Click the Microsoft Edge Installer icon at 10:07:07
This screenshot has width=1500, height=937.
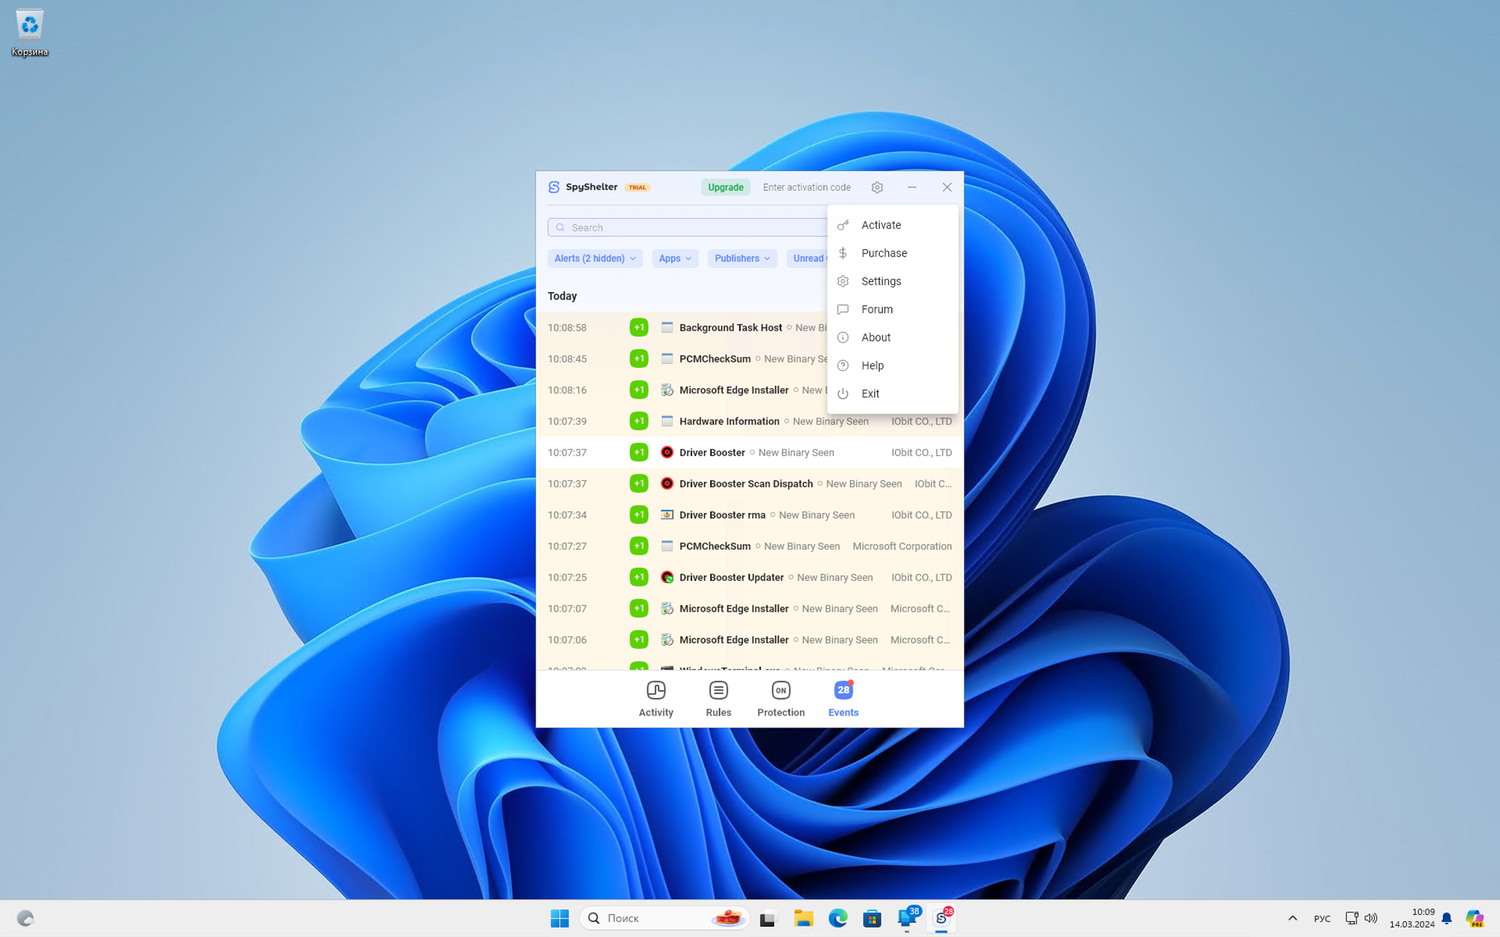coord(667,608)
